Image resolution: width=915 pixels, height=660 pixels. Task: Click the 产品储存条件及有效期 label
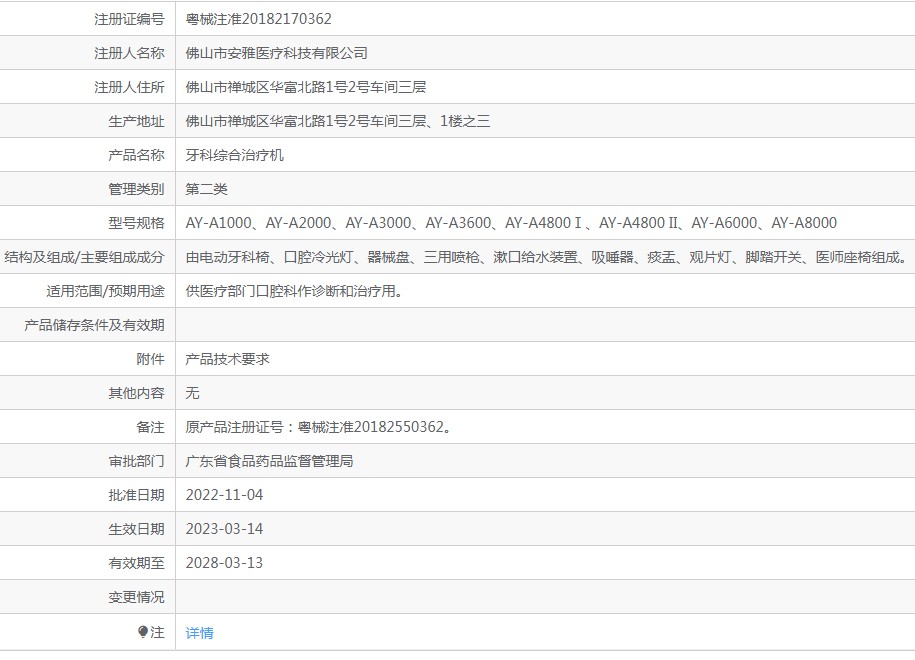coord(95,325)
